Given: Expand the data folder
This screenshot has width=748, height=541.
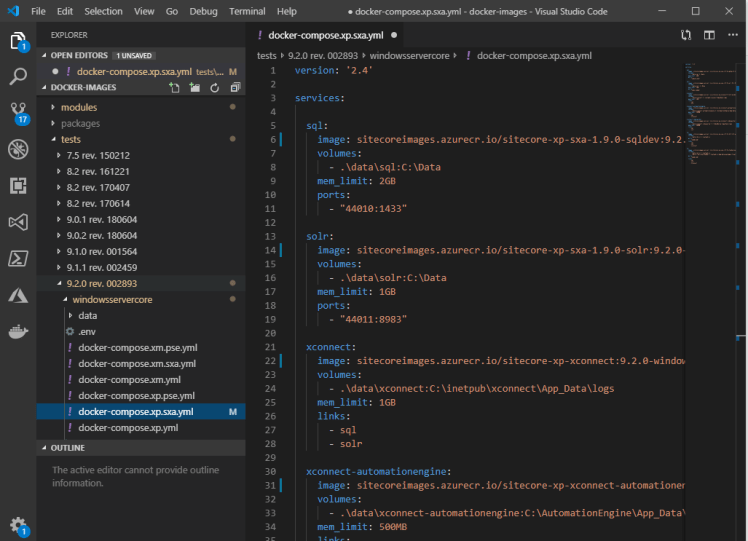Looking at the screenshot, I should pos(88,315).
